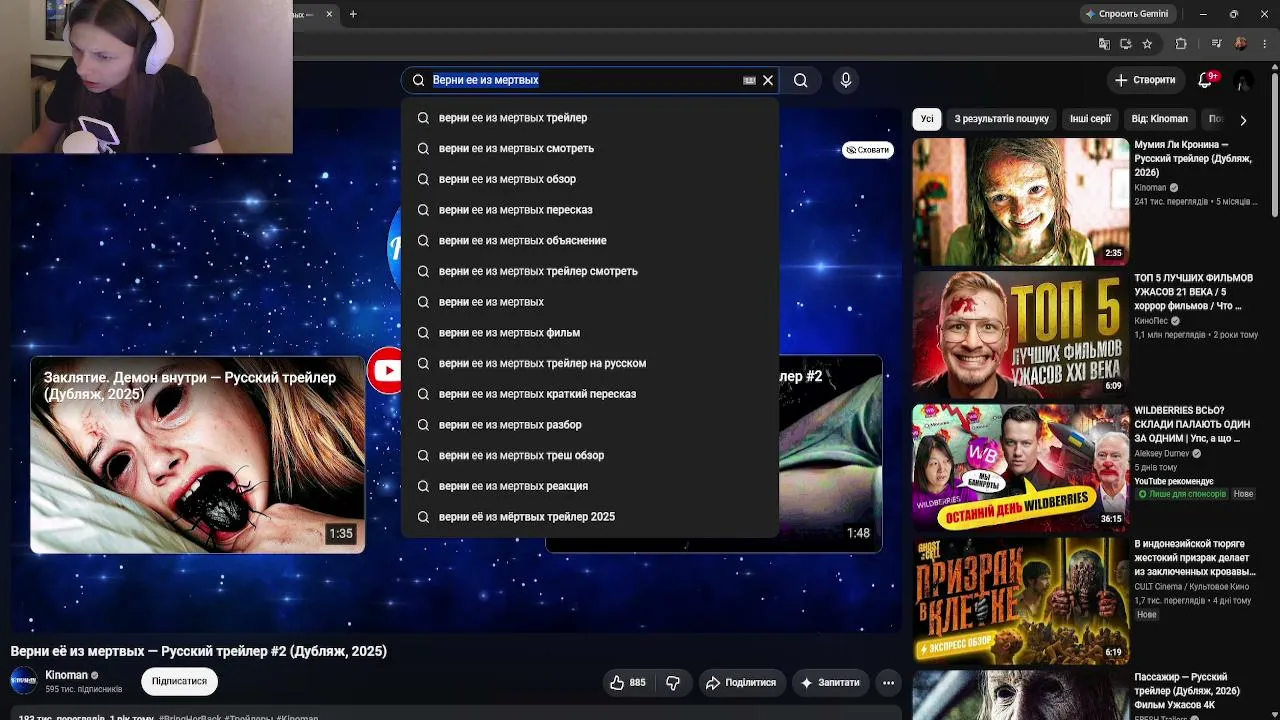The image size is (1280, 720).
Task: Open the КиноПес channel link
Action: pos(1151,321)
